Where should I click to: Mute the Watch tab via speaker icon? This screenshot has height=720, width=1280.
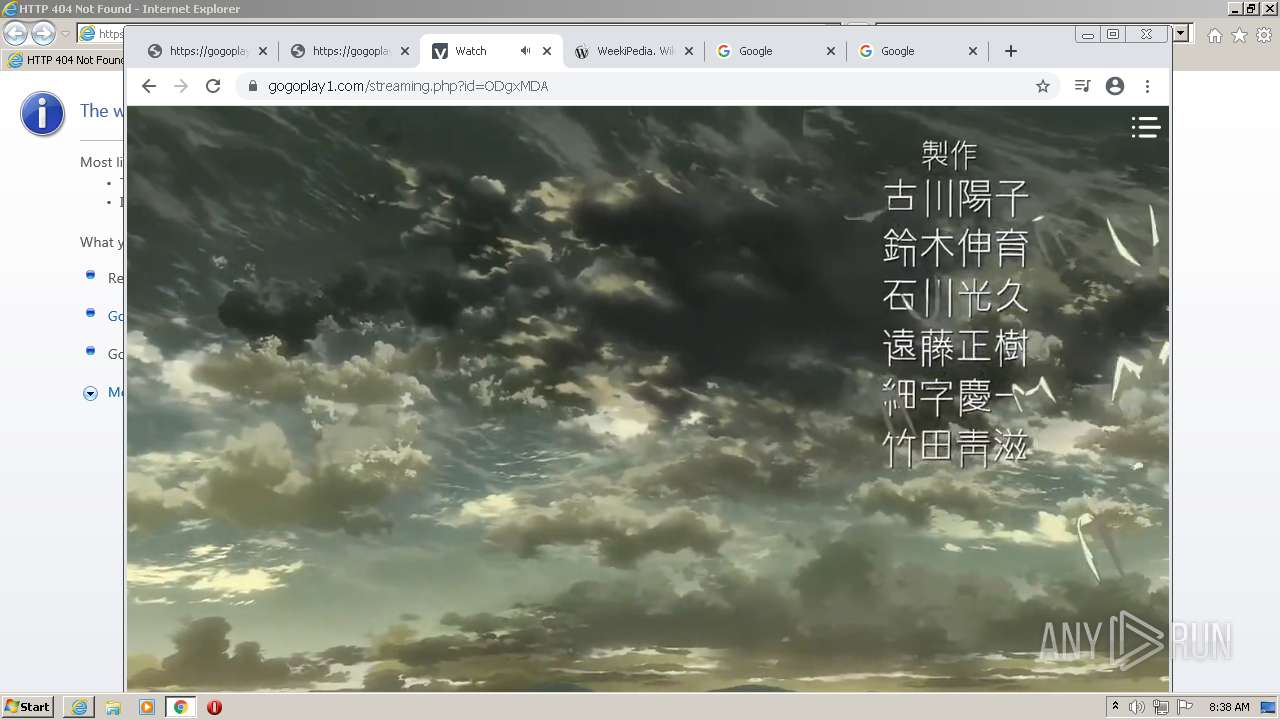tap(525, 51)
